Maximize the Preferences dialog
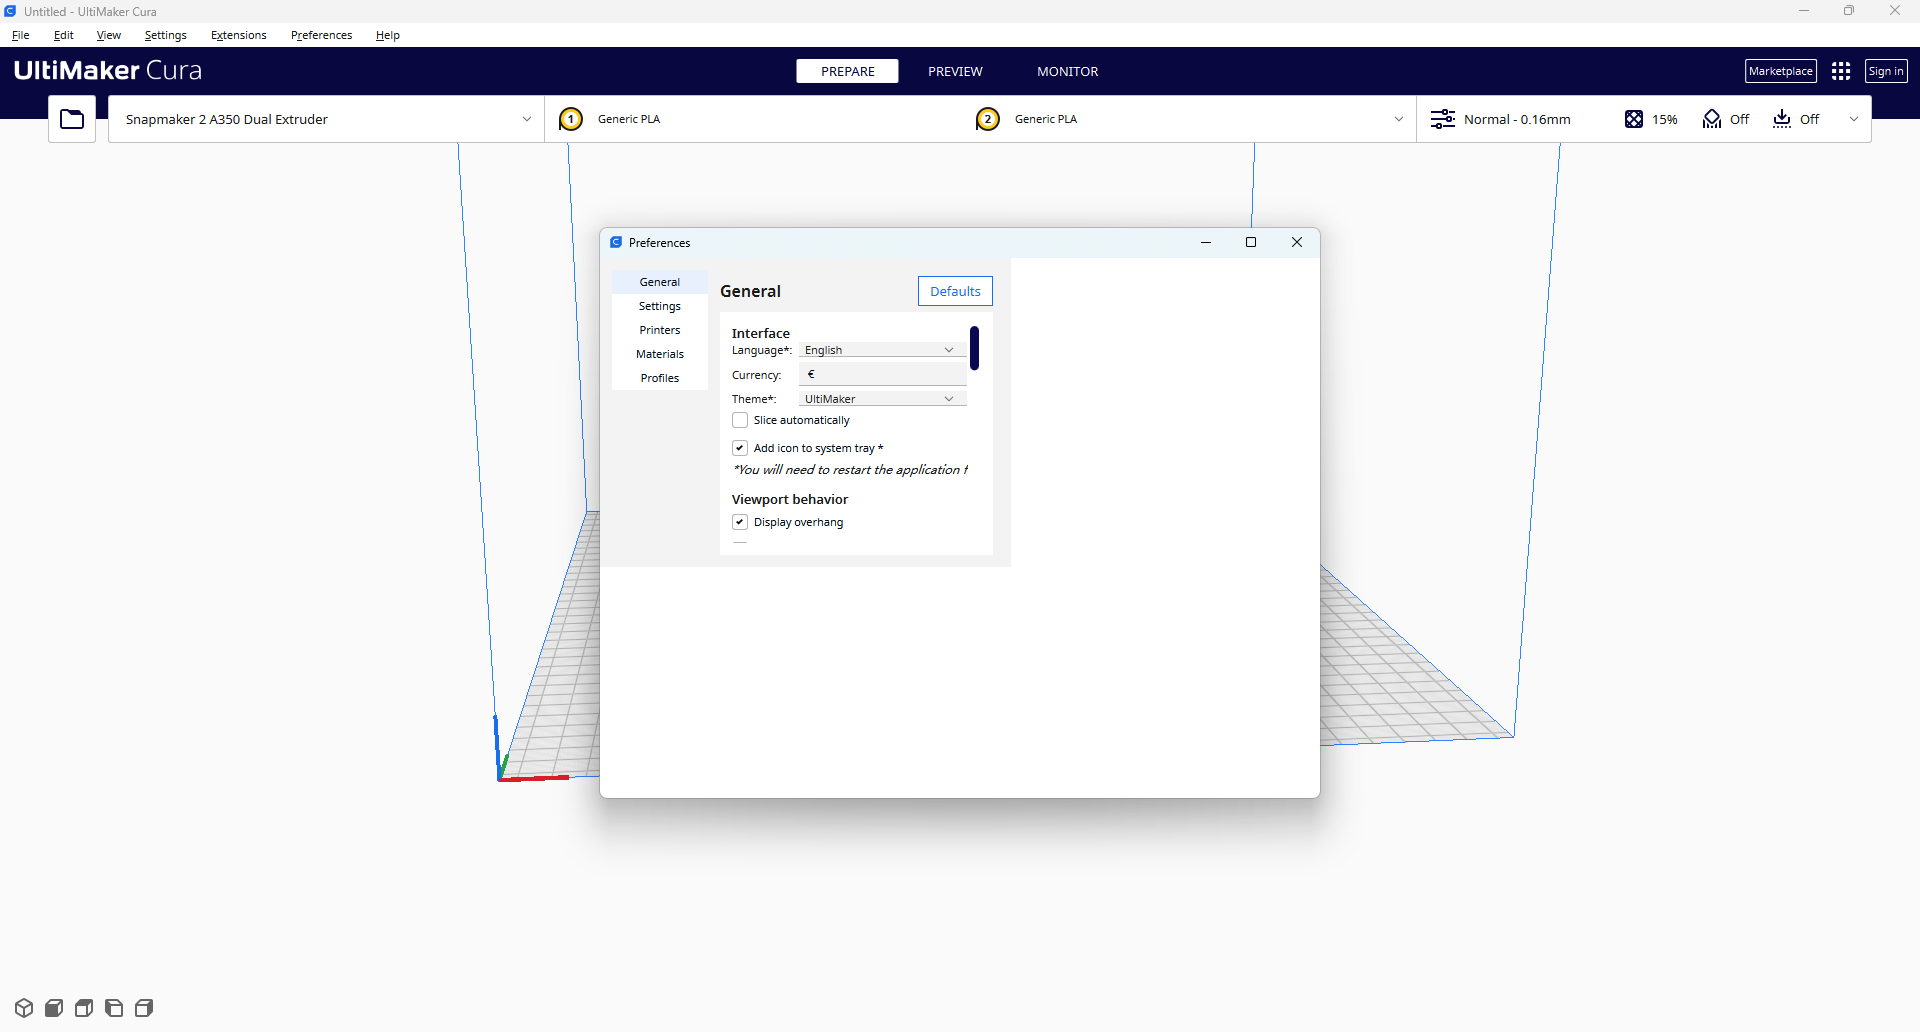Image resolution: width=1920 pixels, height=1032 pixels. (x=1250, y=242)
